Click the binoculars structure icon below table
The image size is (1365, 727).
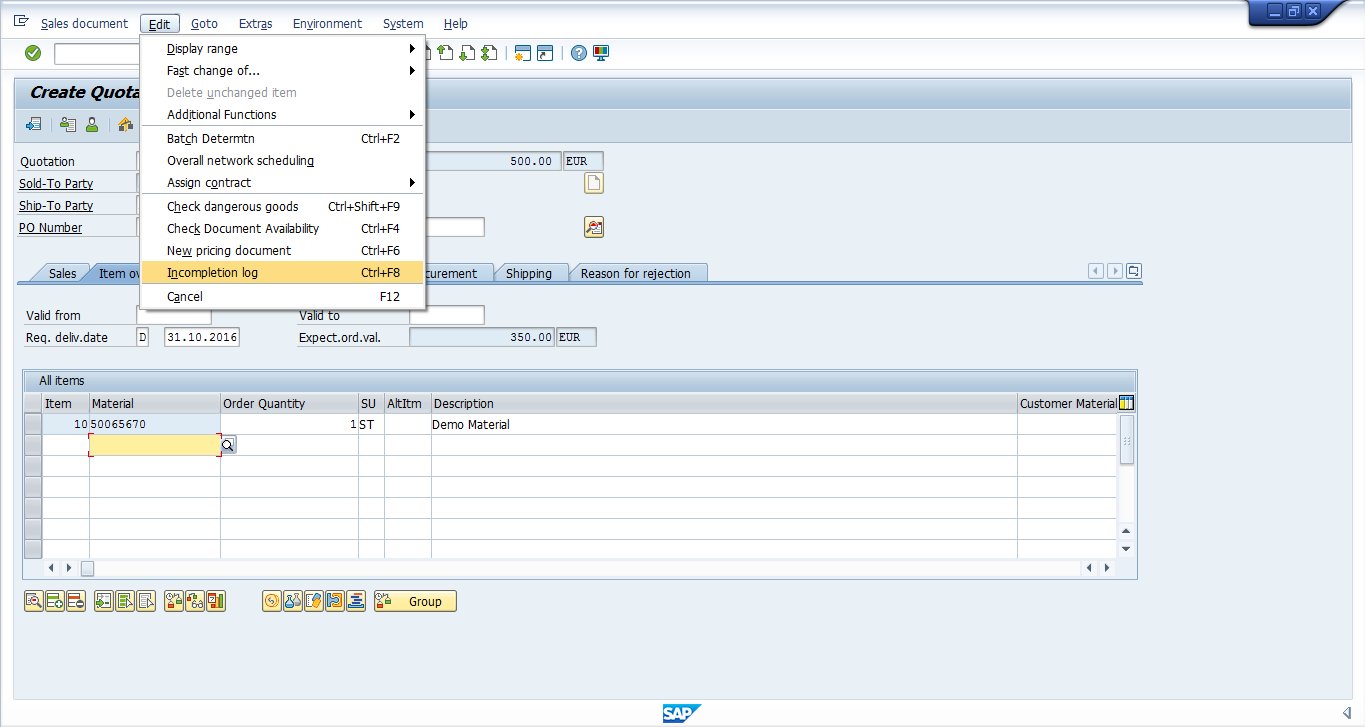pos(195,601)
